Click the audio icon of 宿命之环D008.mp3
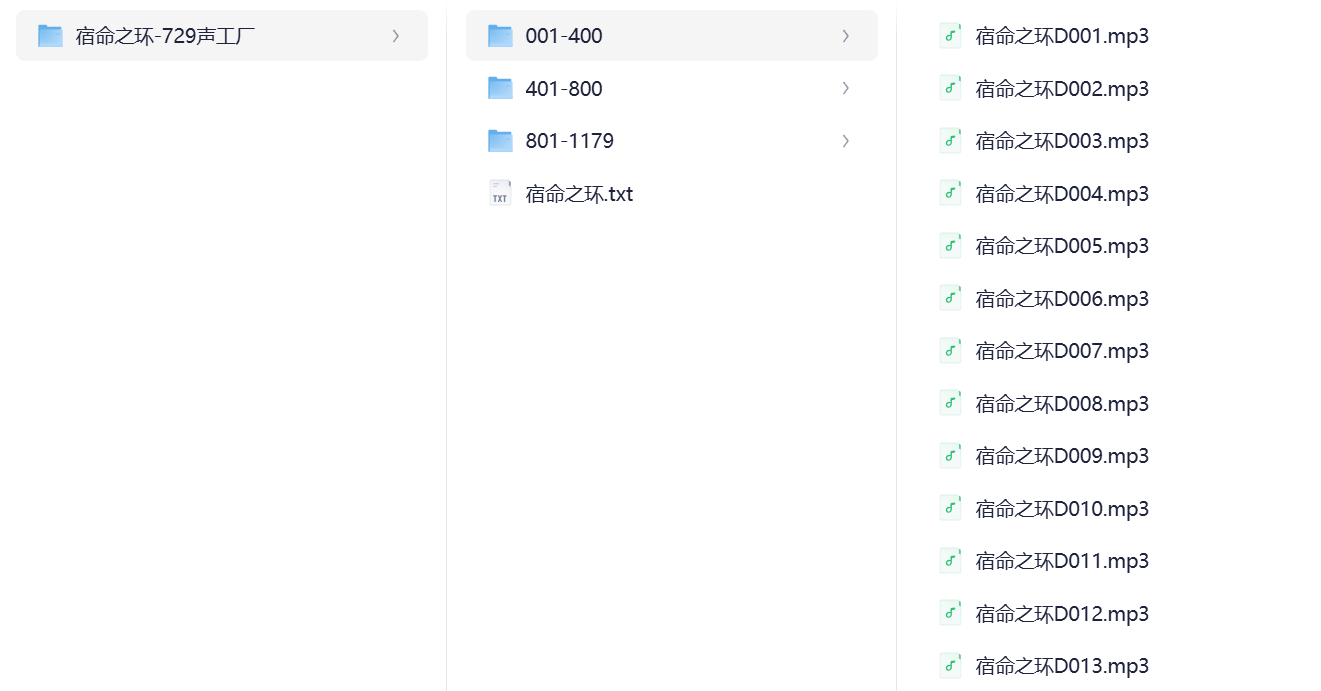The width and height of the screenshot is (1321, 691). [950, 403]
